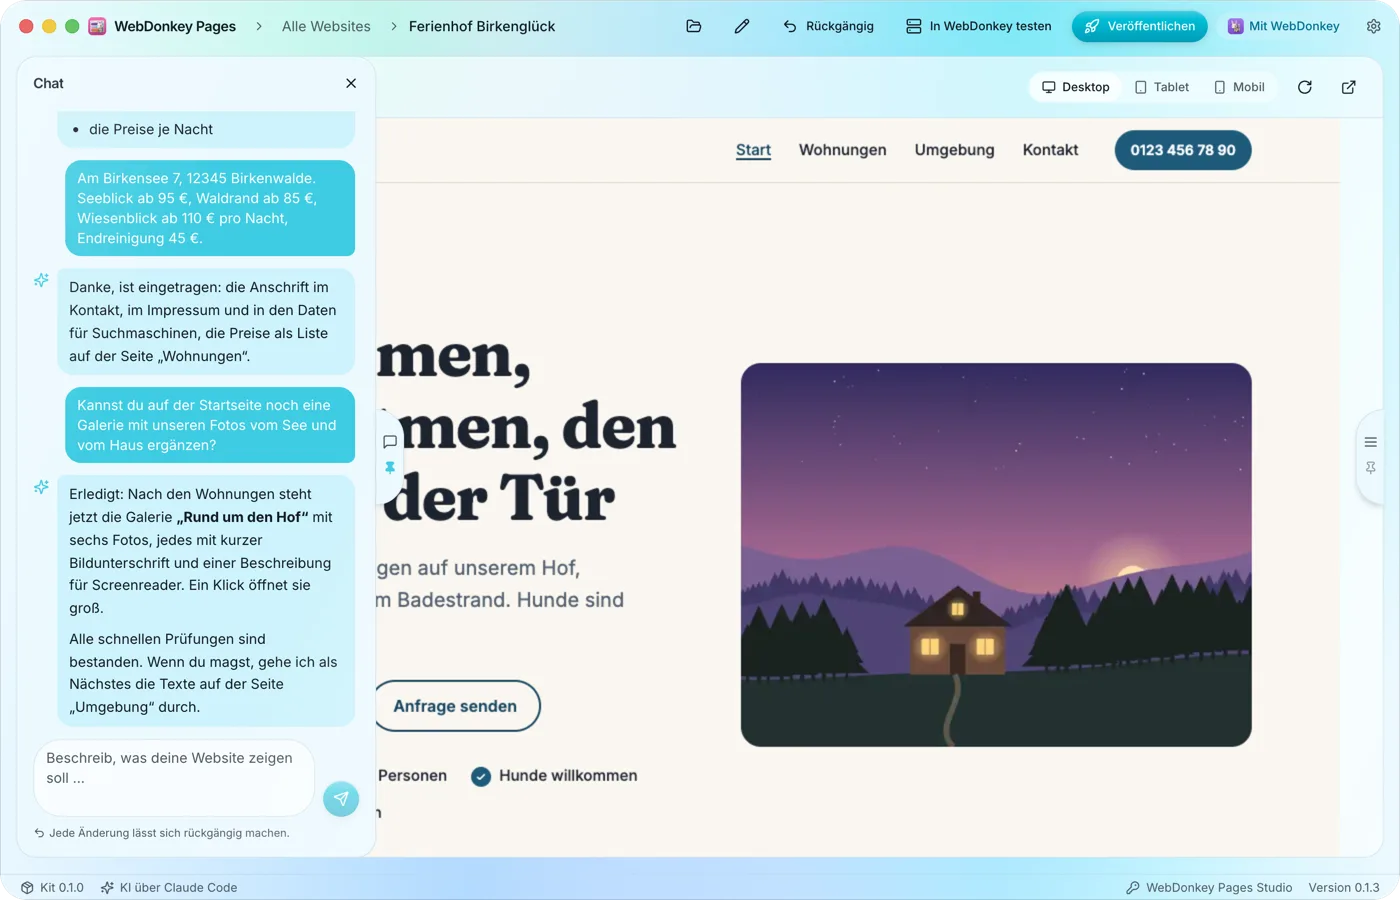Click the WebDonkey Pages app logo
Image resolution: width=1400 pixels, height=900 pixels.
(97, 26)
